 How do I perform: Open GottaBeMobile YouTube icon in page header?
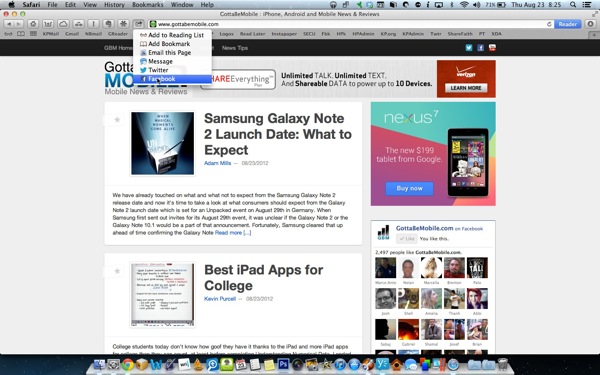[x=492, y=48]
